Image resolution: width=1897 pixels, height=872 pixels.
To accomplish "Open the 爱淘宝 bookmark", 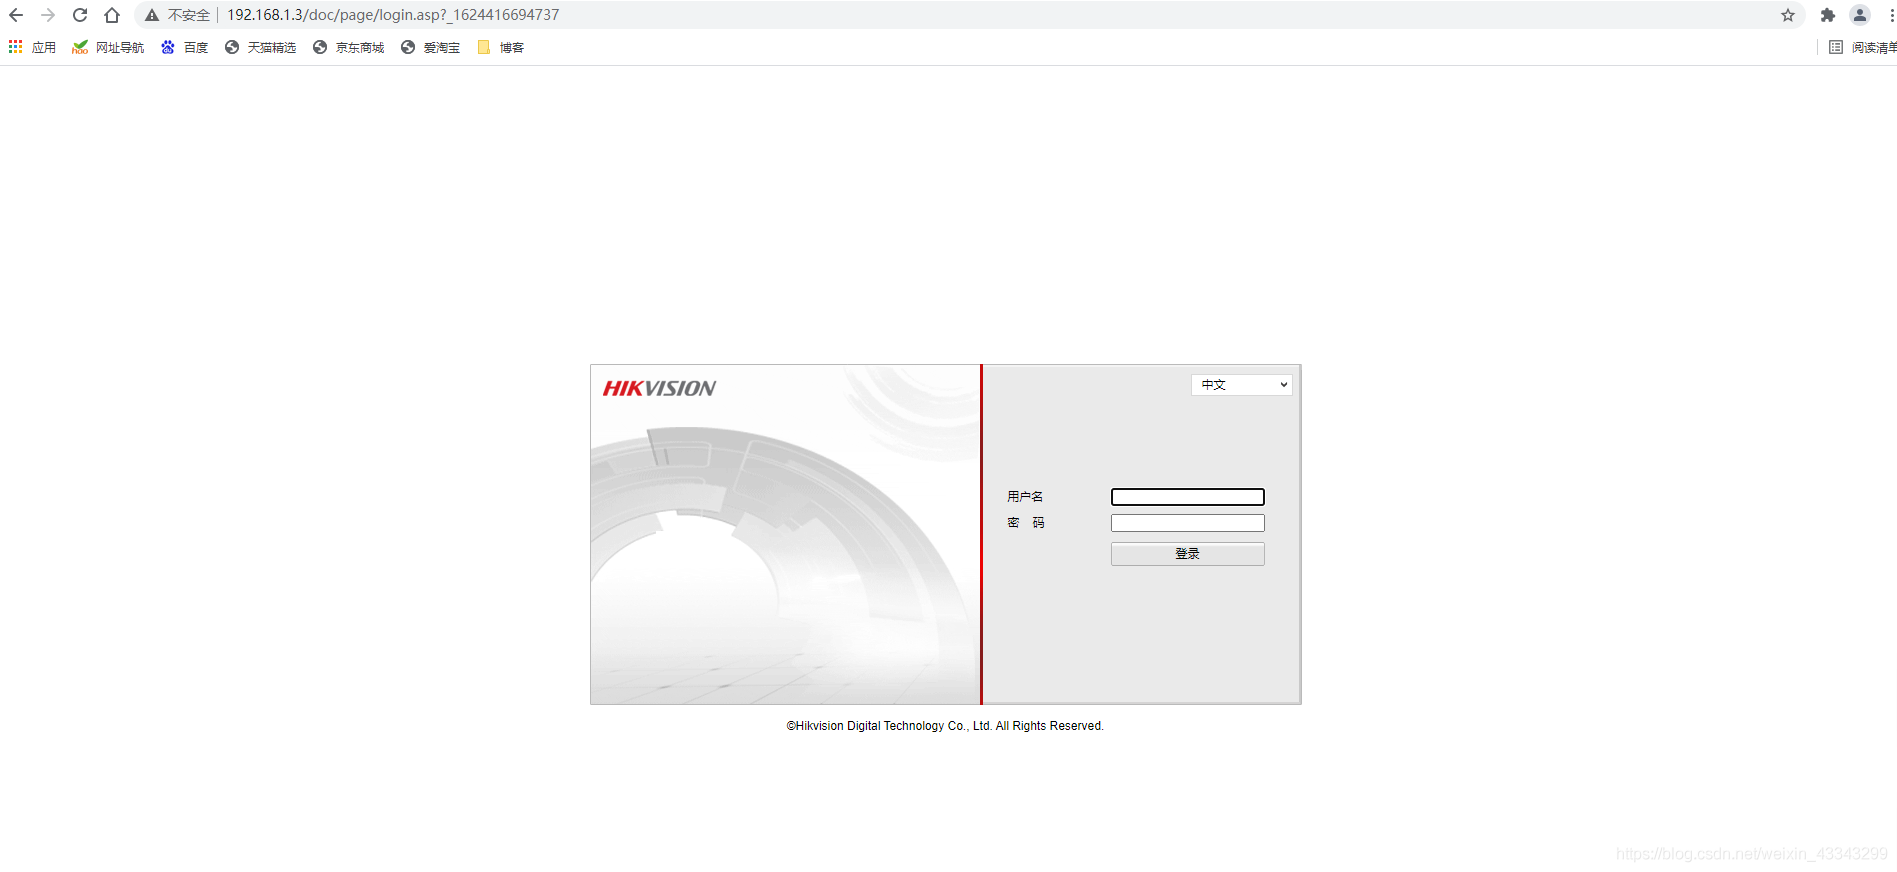I will tap(431, 47).
